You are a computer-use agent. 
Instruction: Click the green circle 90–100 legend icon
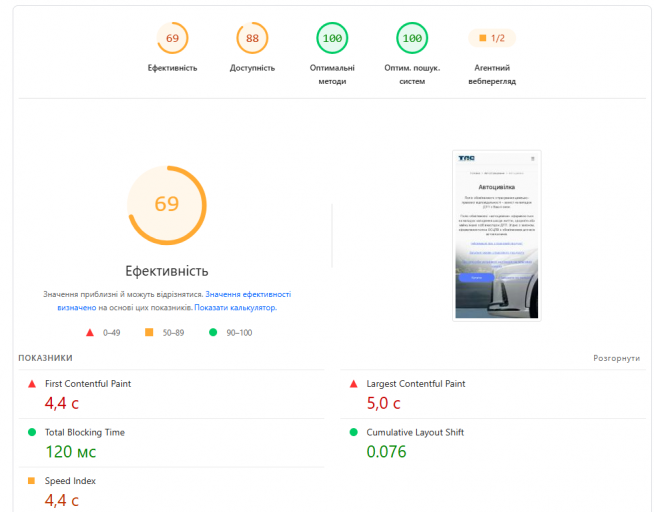(213, 332)
